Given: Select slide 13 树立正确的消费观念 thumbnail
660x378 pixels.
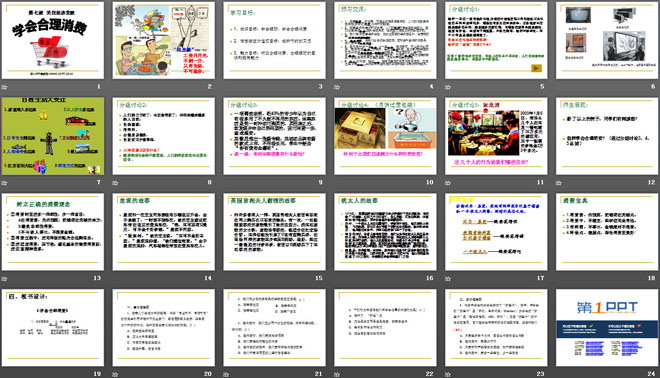Looking at the screenshot, I should pos(53,232).
